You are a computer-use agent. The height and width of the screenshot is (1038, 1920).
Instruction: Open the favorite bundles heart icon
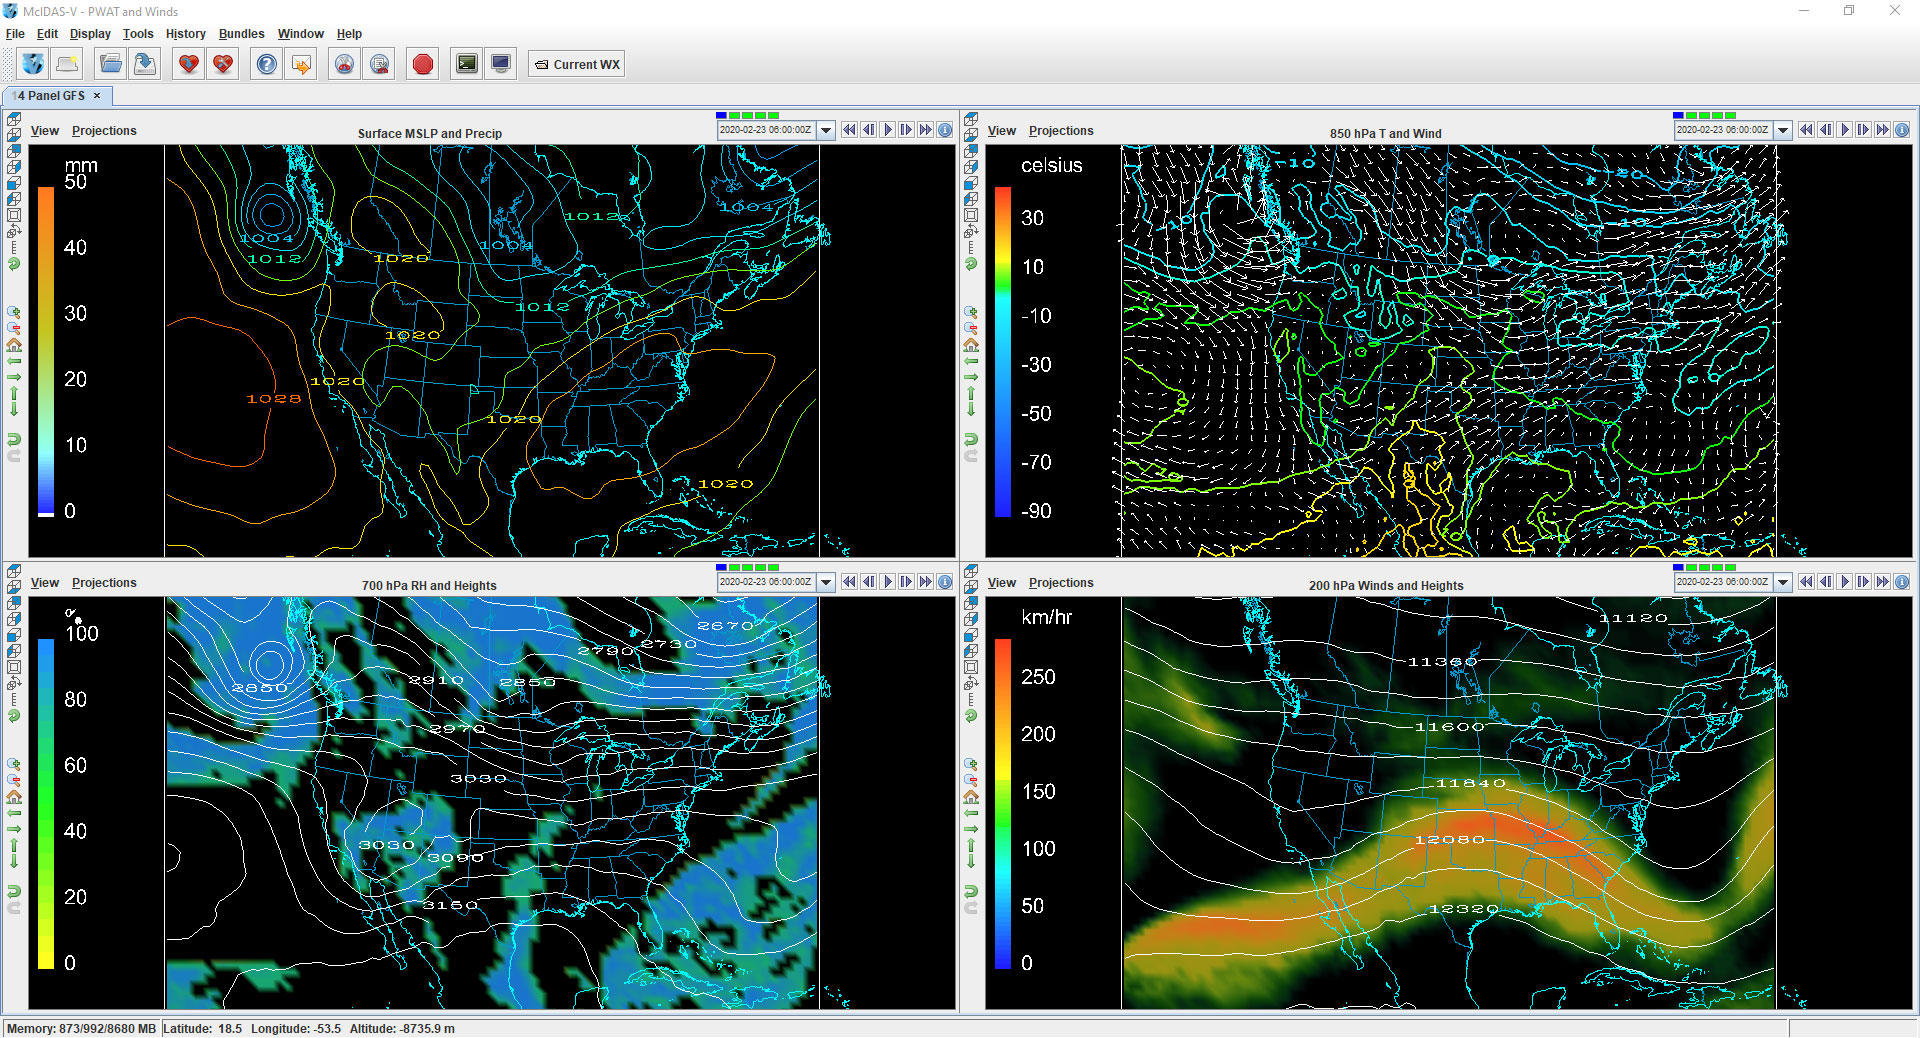pos(188,63)
